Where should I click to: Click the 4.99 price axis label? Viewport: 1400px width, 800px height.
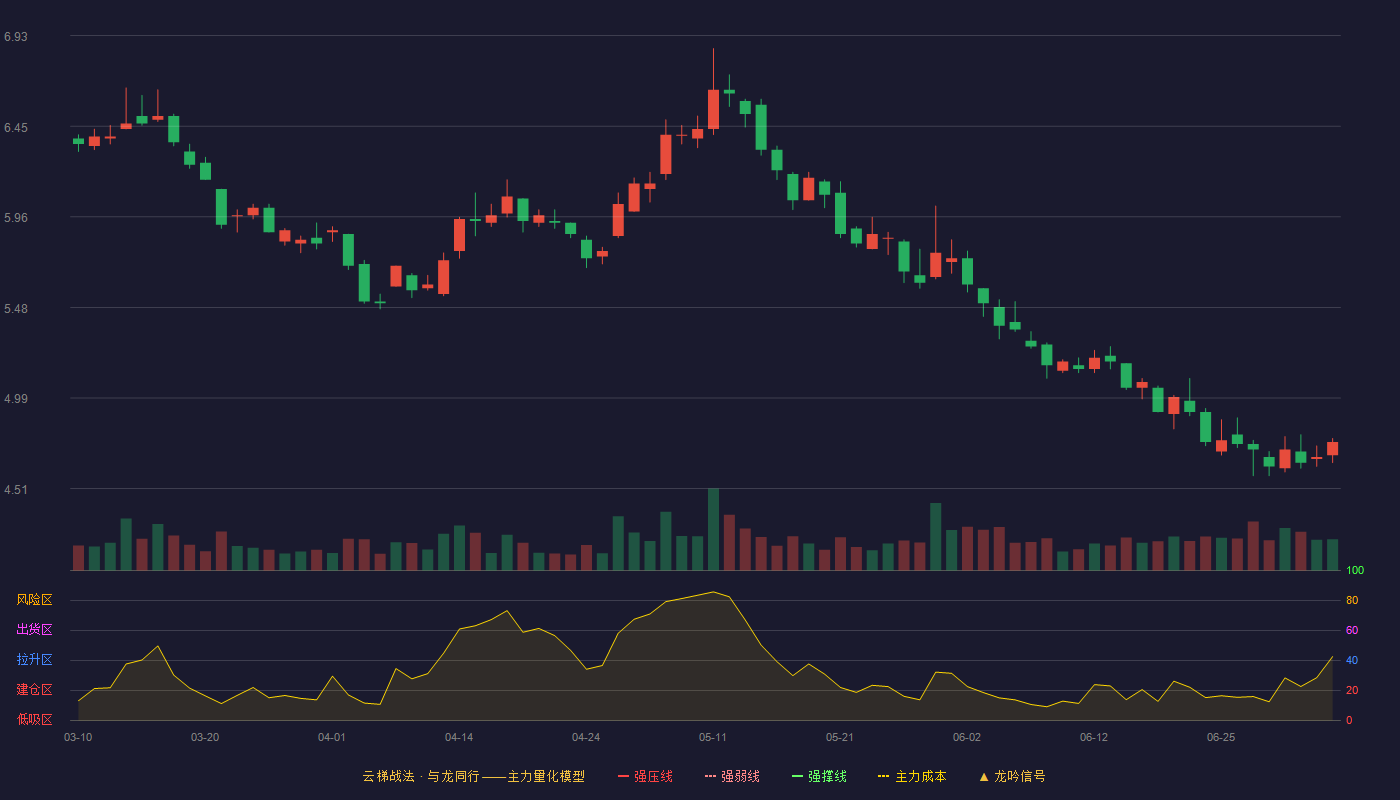coord(16,399)
